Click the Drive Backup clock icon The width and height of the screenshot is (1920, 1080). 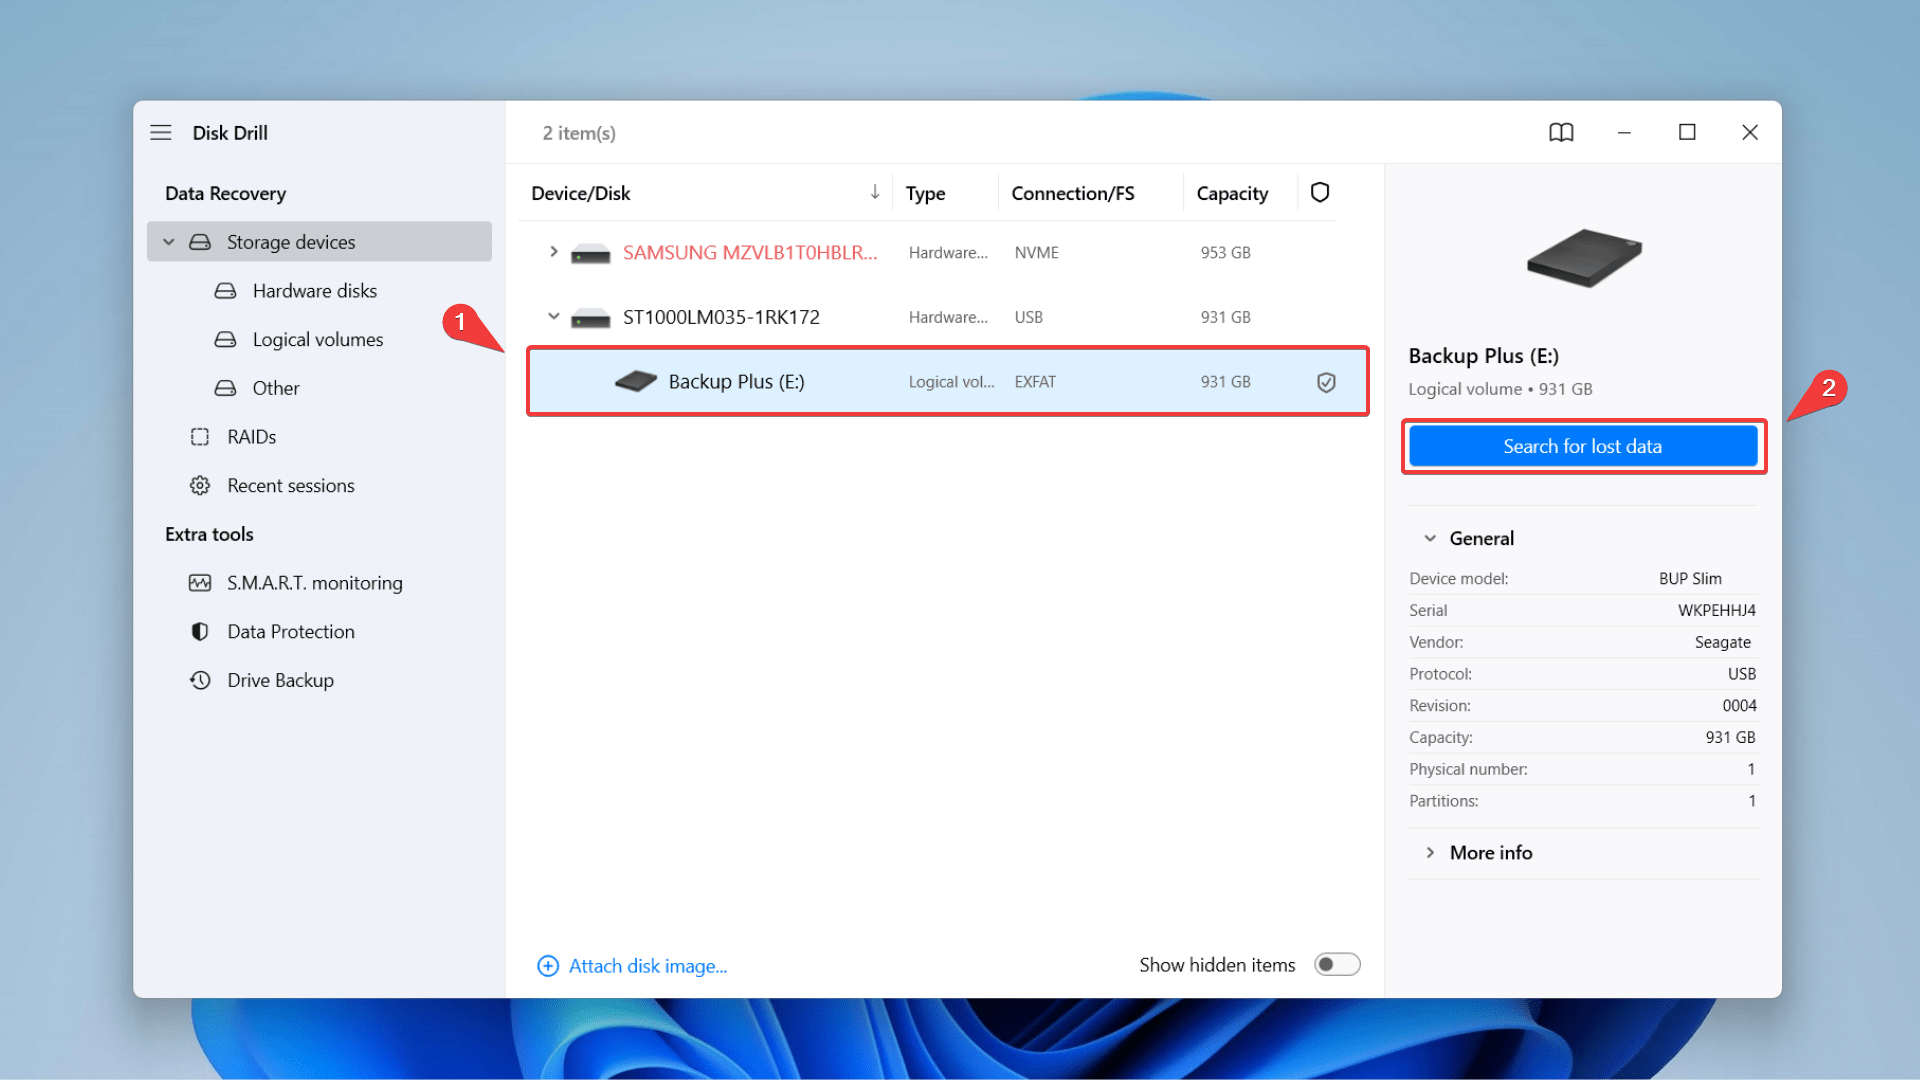[x=200, y=680]
